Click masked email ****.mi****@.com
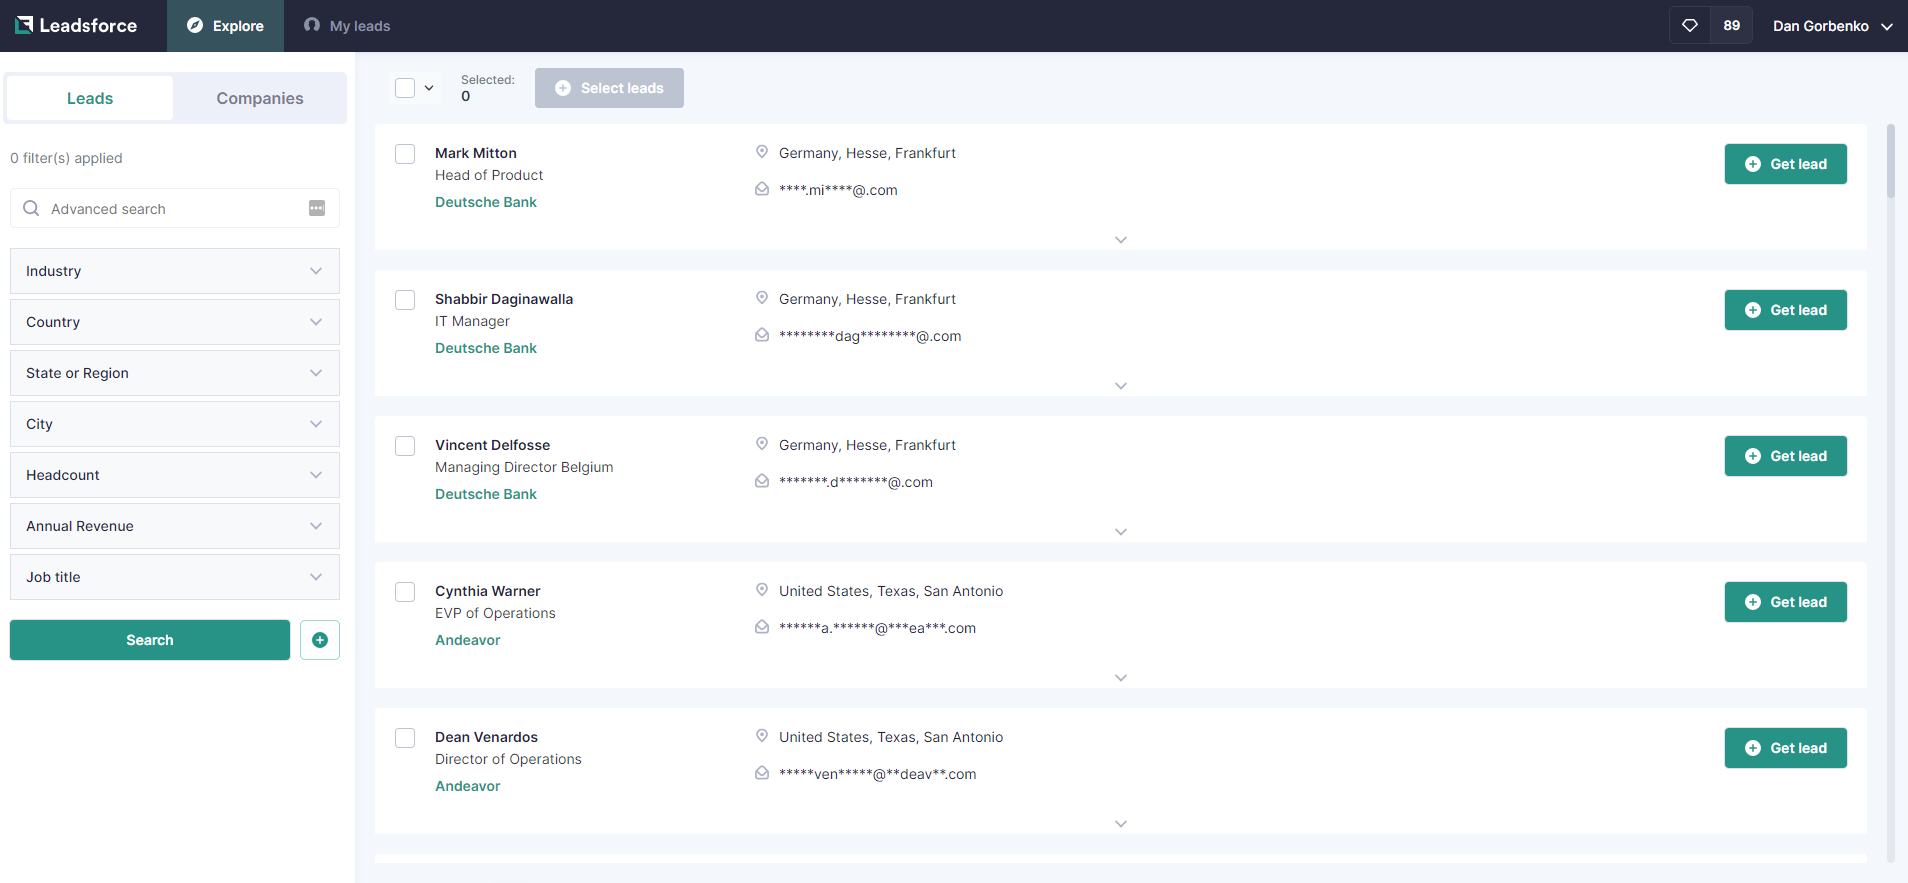 pos(838,190)
